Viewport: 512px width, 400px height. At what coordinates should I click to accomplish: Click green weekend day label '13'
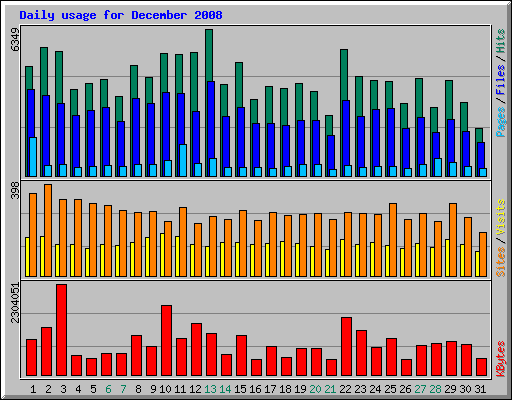(210, 389)
